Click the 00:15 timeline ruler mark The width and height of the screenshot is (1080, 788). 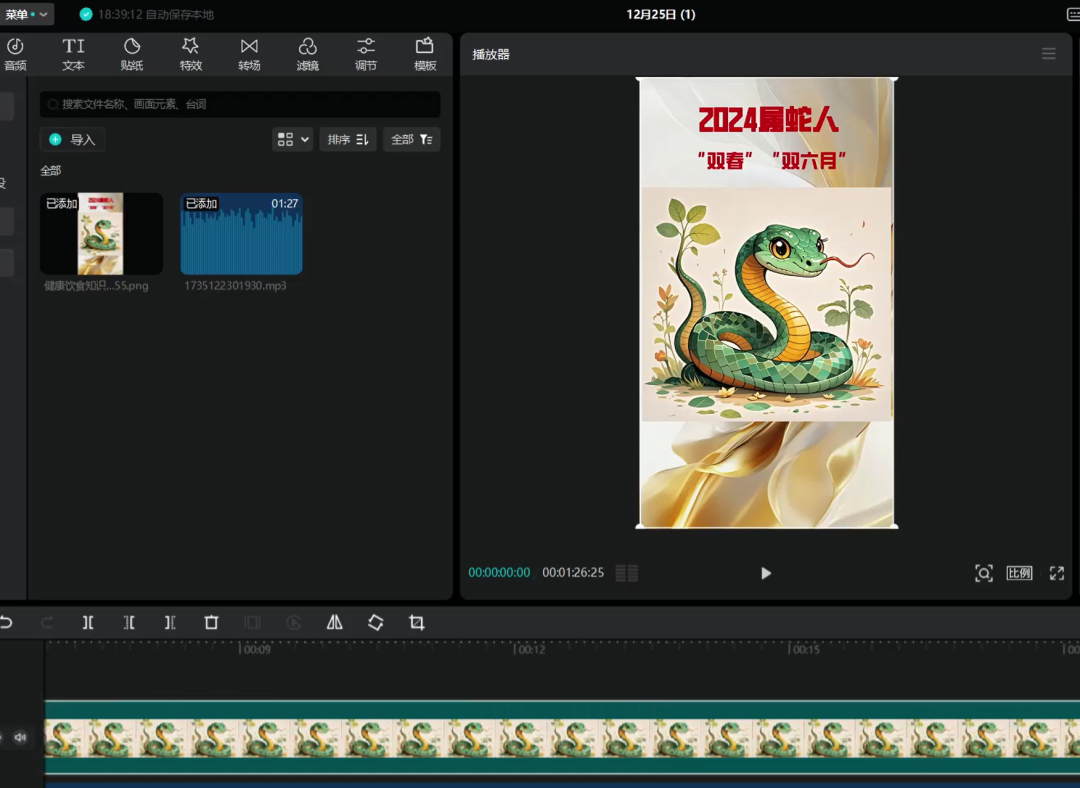[804, 649]
